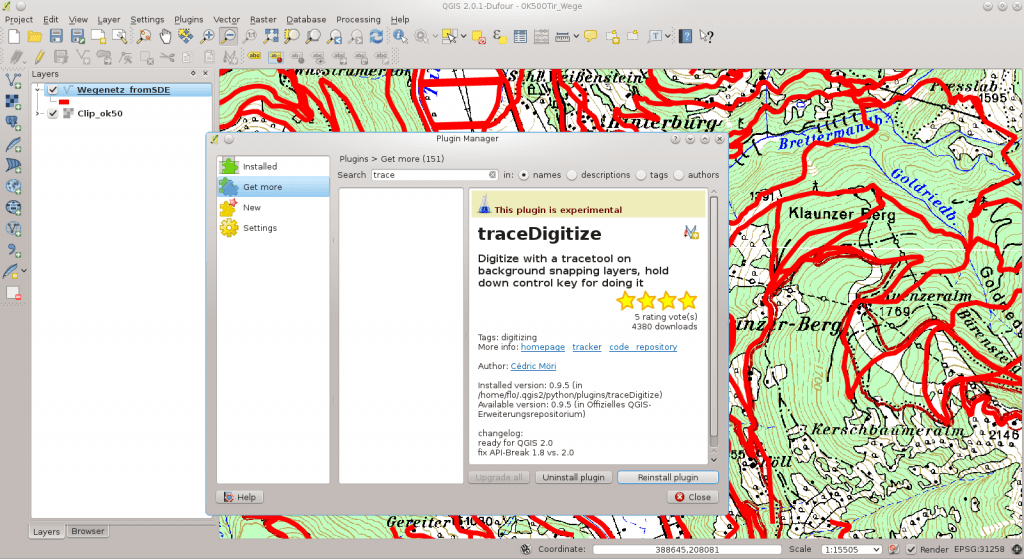
Task: Select the 'names' search radio button
Action: (x=524, y=175)
